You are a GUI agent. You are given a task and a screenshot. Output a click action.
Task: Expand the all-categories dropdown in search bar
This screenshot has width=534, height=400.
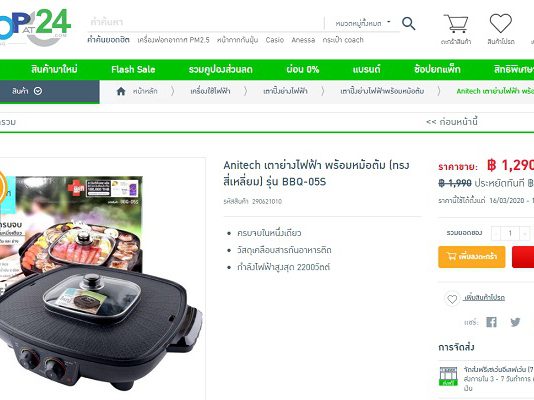pos(362,23)
